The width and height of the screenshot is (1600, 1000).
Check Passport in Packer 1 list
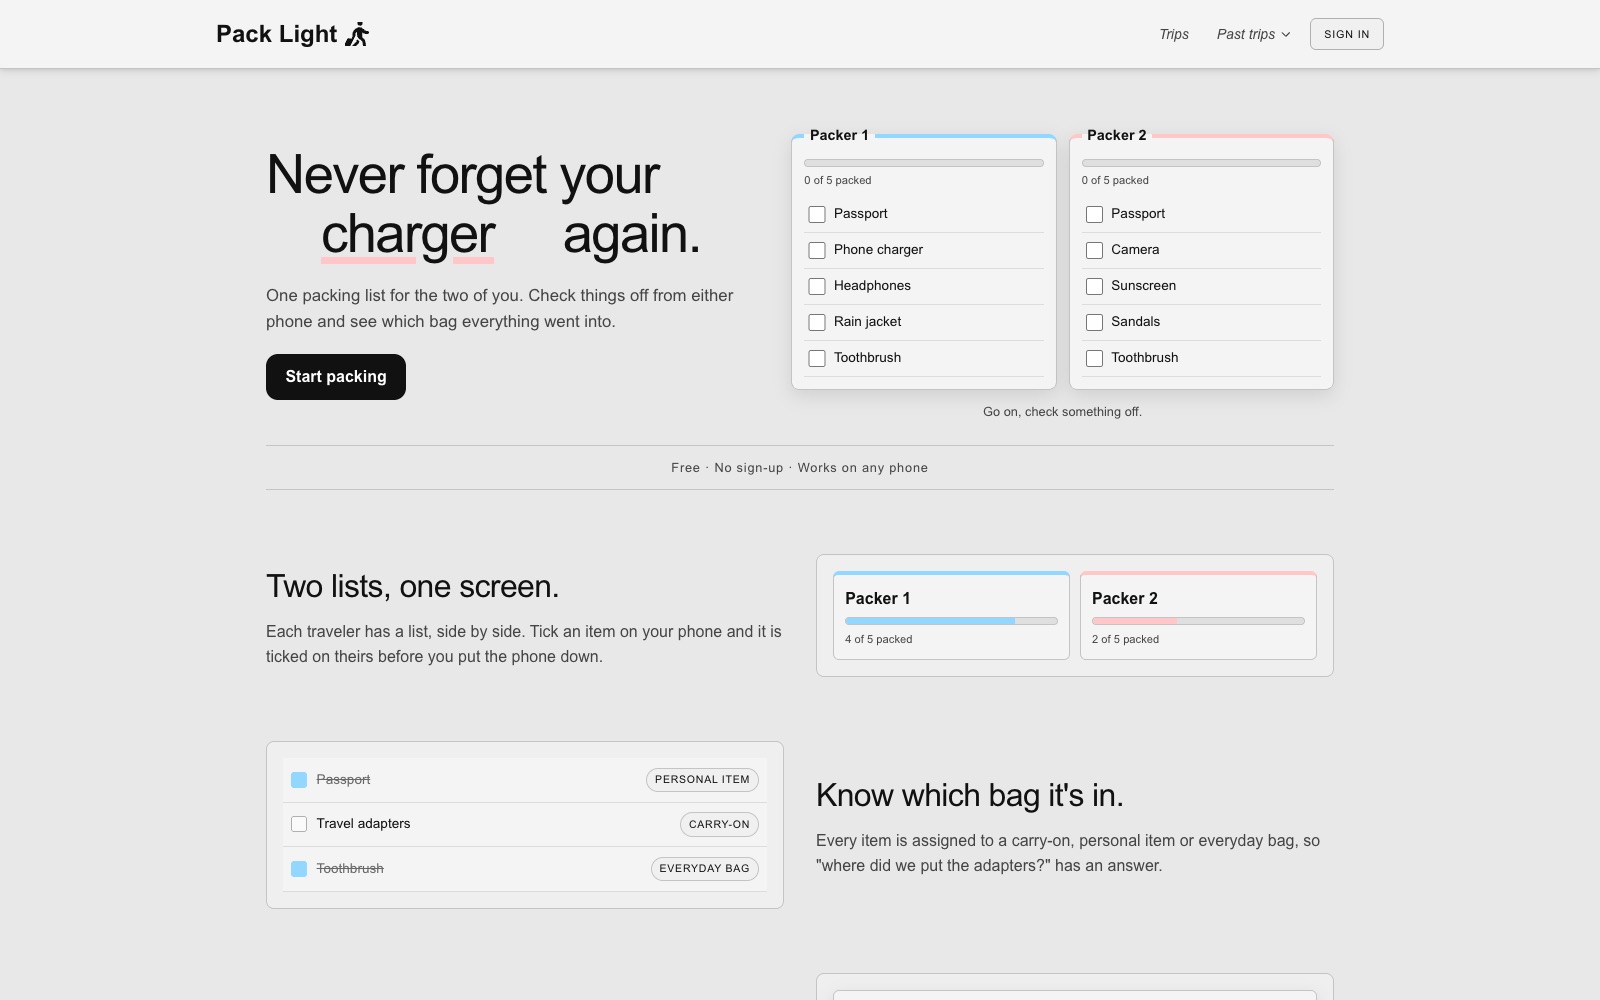pyautogui.click(x=817, y=214)
